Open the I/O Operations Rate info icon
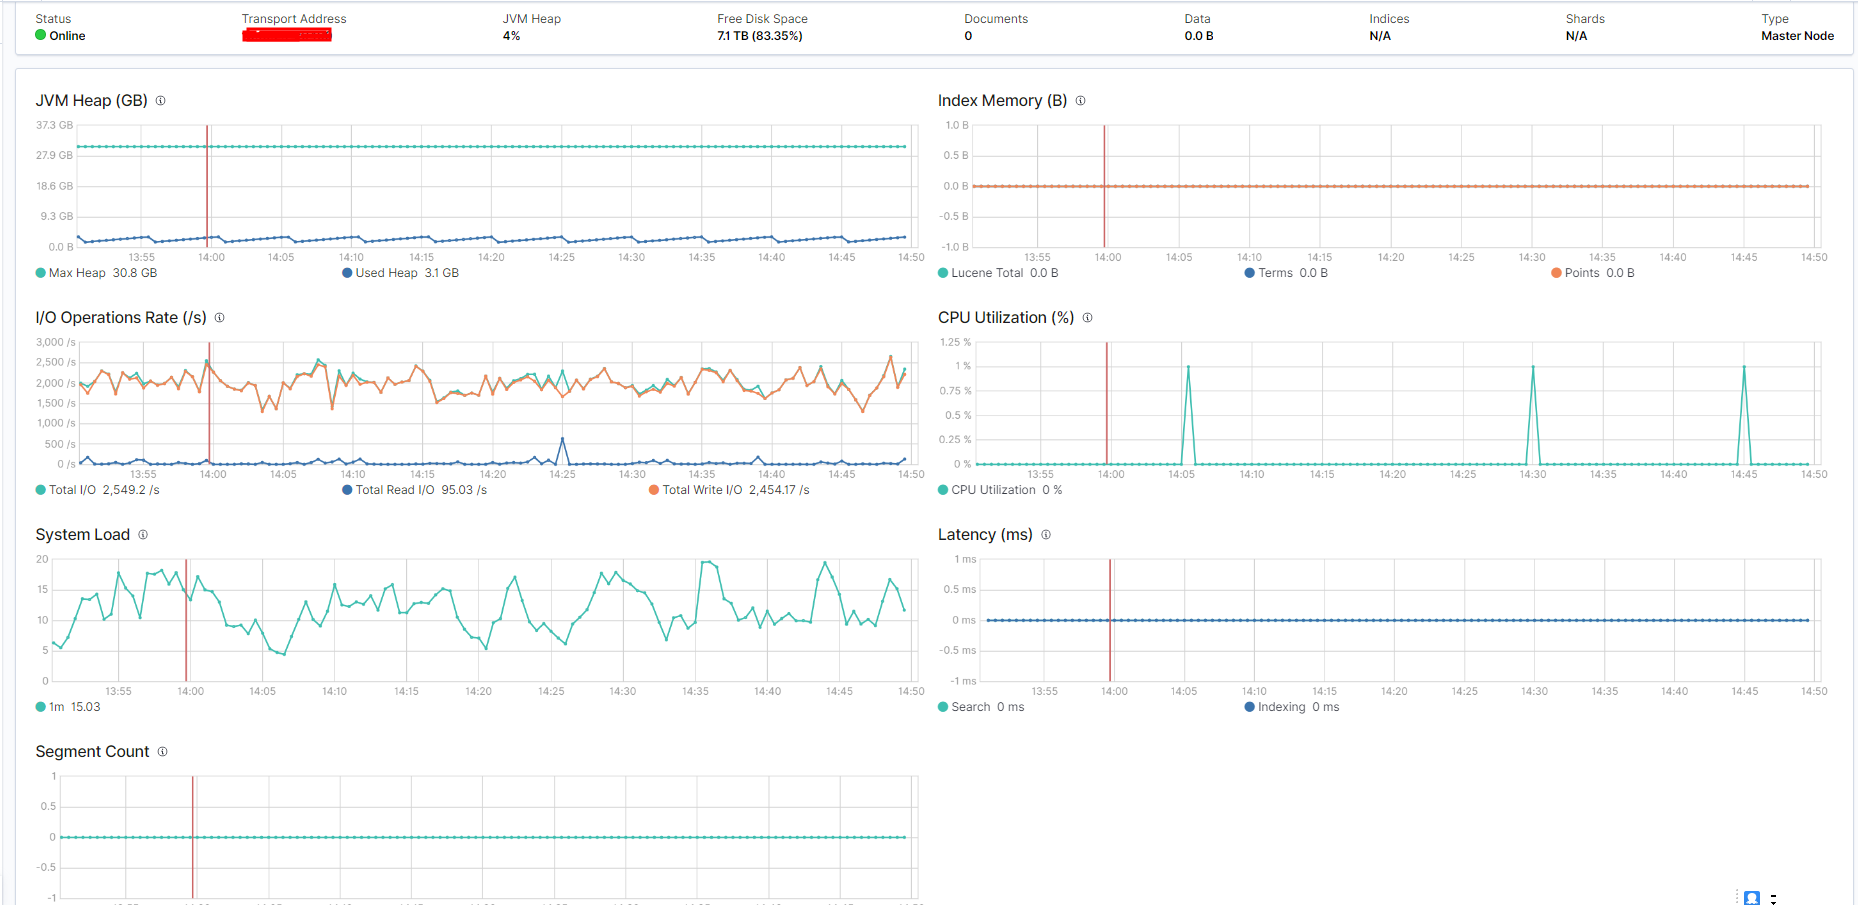The image size is (1858, 905). pyautogui.click(x=219, y=318)
